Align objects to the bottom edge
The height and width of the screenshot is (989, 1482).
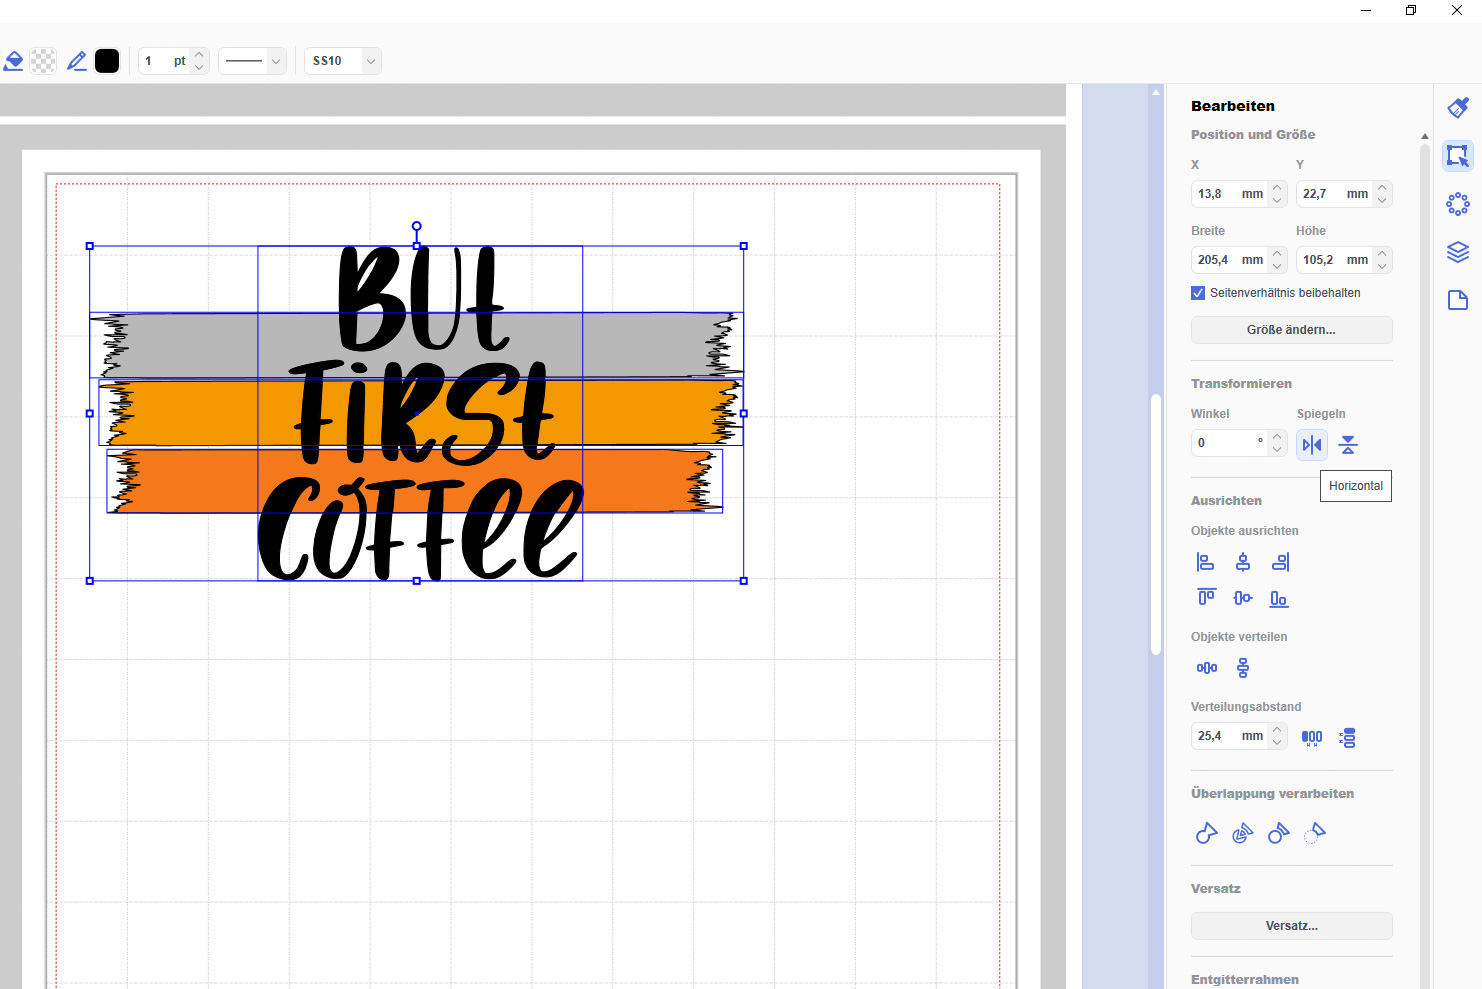(1278, 598)
